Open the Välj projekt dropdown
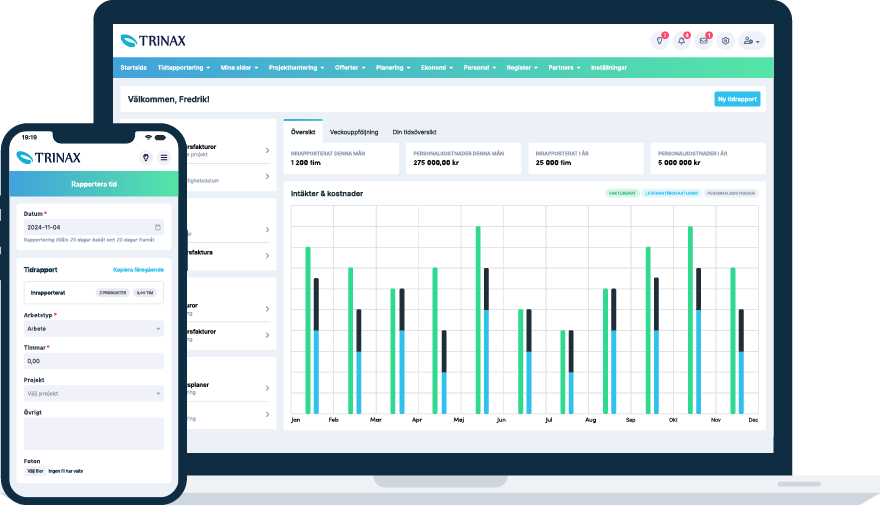Viewport: 880px width, 505px height. [93, 394]
